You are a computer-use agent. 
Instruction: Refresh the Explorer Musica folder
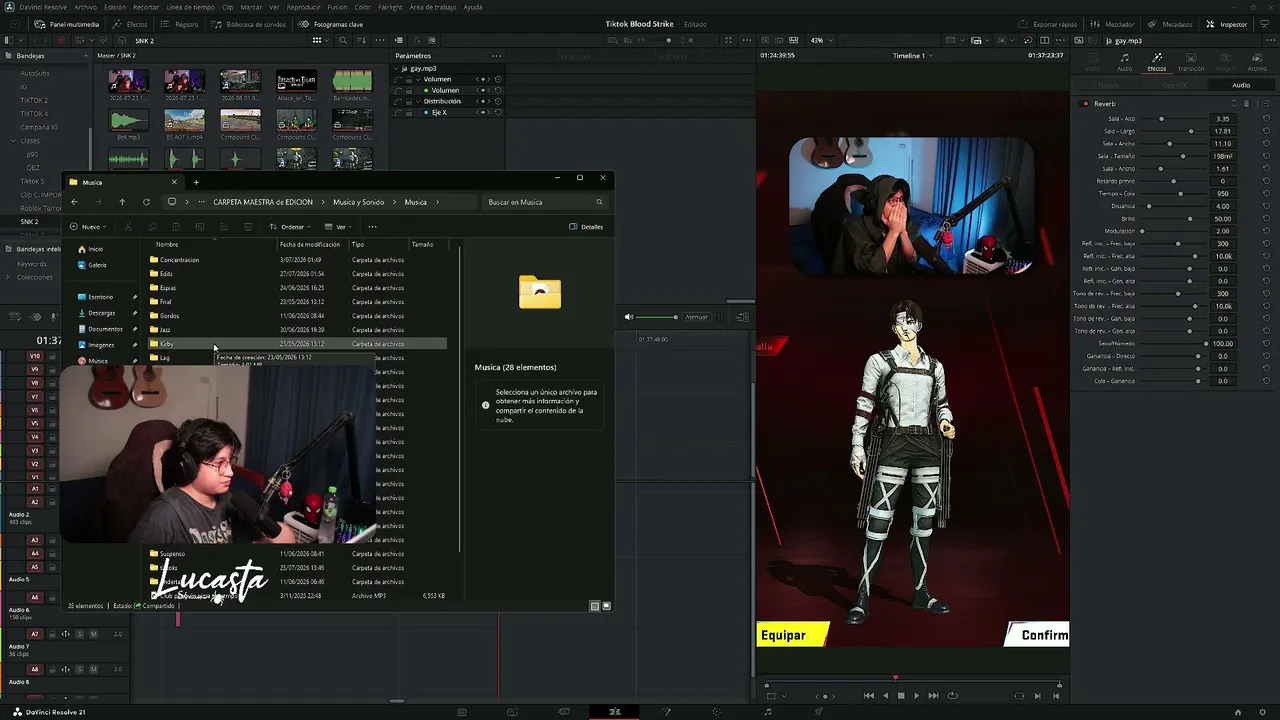[146, 202]
